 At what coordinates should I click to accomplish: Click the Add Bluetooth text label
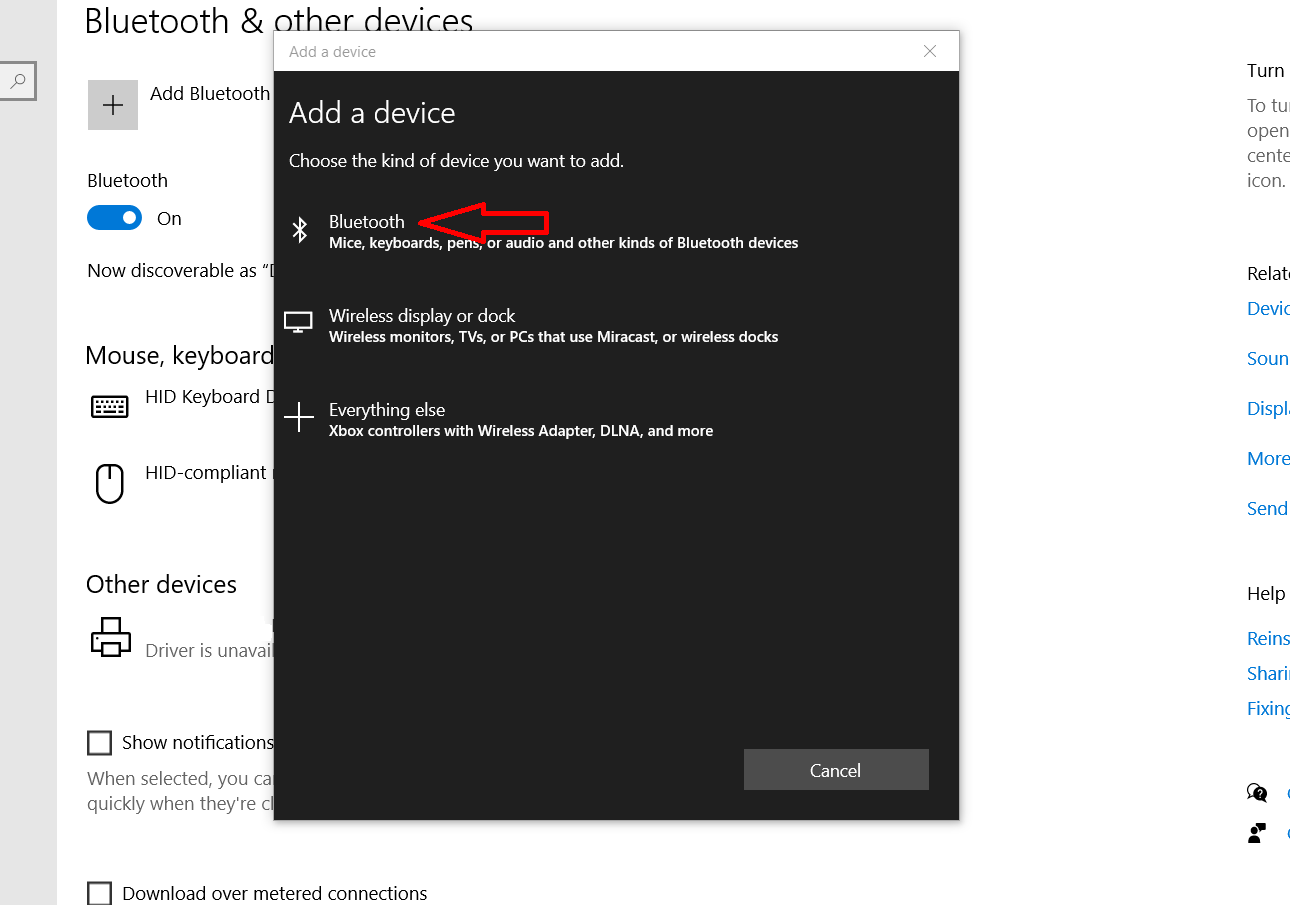coord(210,94)
